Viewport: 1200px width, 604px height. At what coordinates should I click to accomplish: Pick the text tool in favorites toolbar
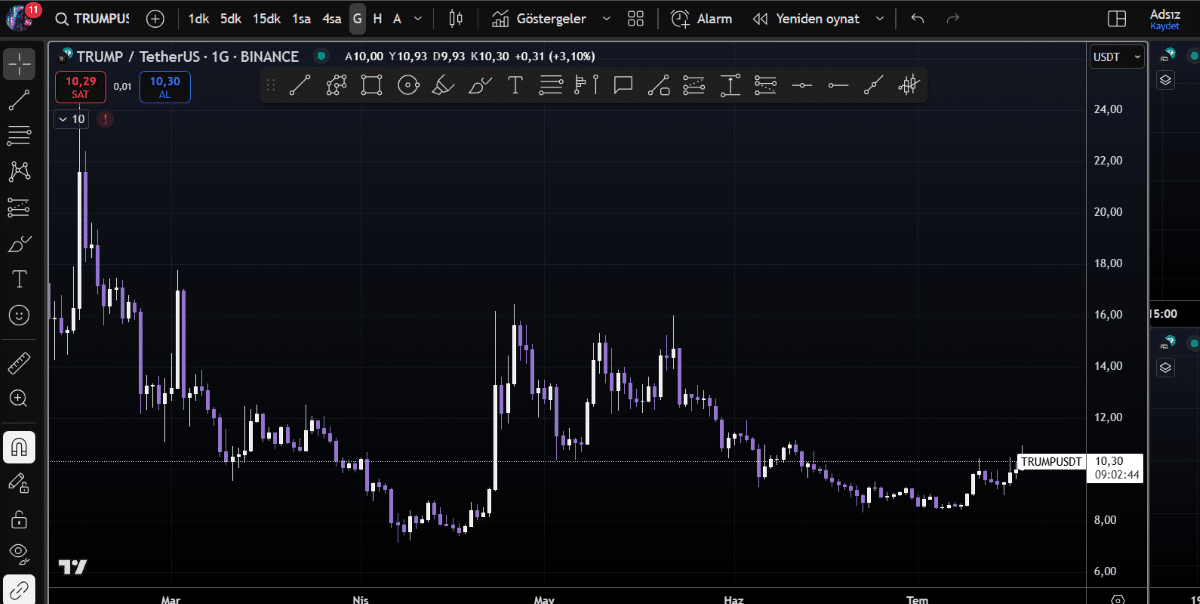515,85
